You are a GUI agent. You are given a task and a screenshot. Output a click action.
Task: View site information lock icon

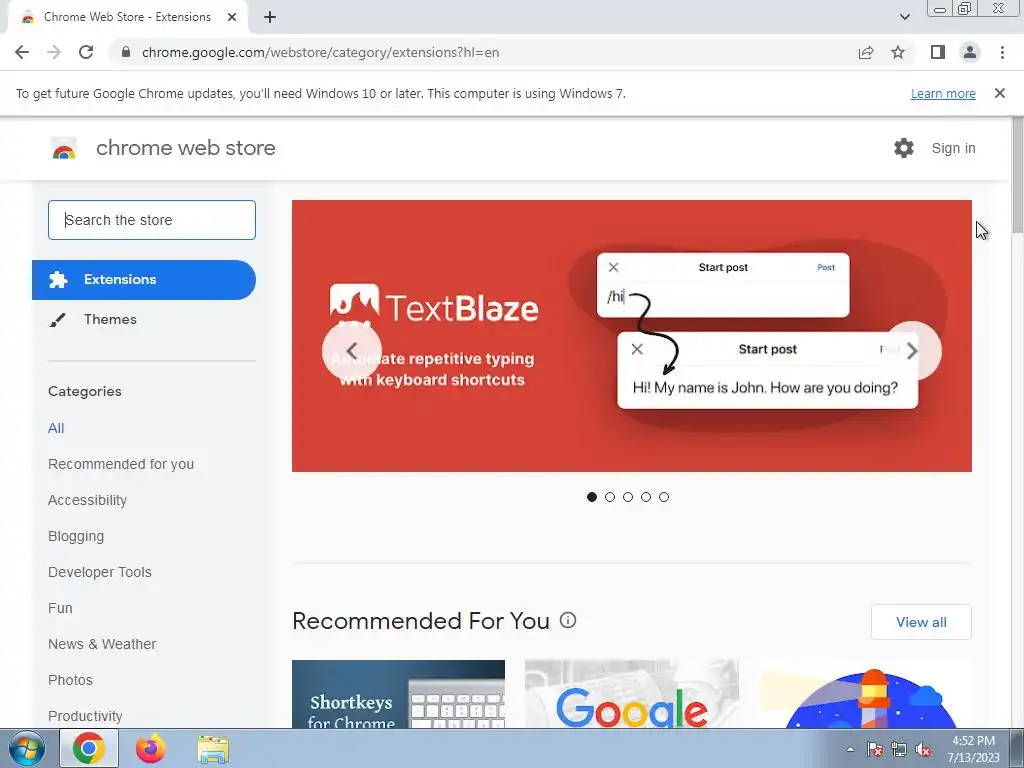tap(126, 52)
